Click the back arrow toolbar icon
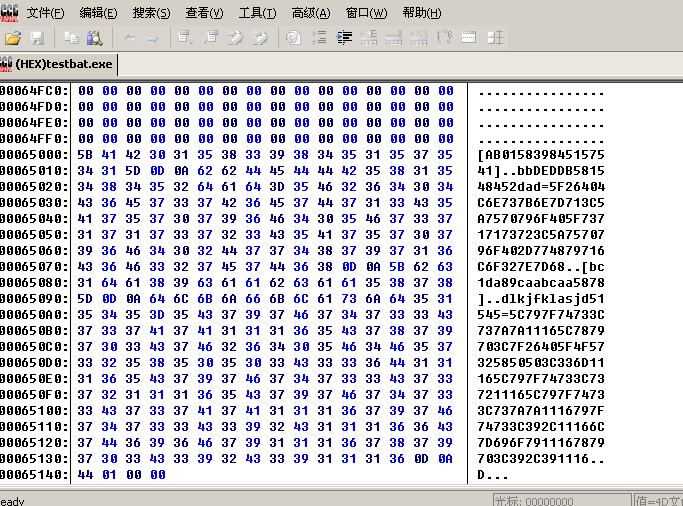 coord(130,38)
